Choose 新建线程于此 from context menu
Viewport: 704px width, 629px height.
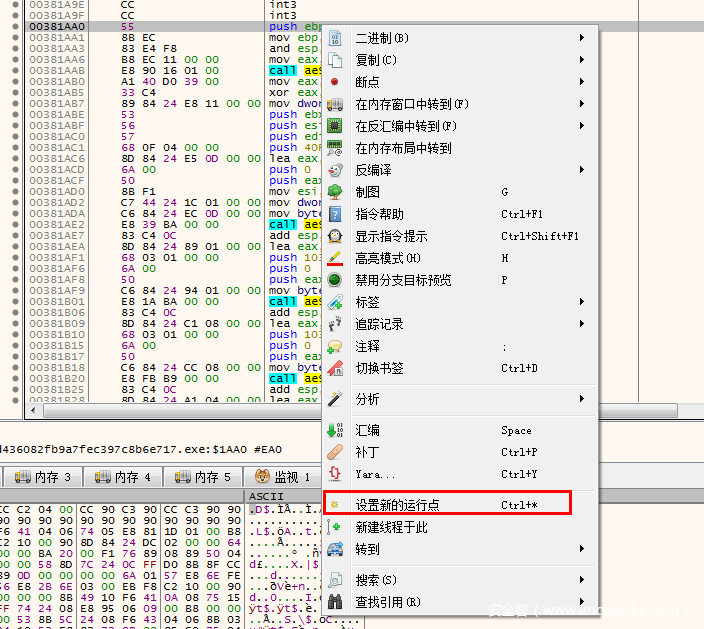point(391,527)
